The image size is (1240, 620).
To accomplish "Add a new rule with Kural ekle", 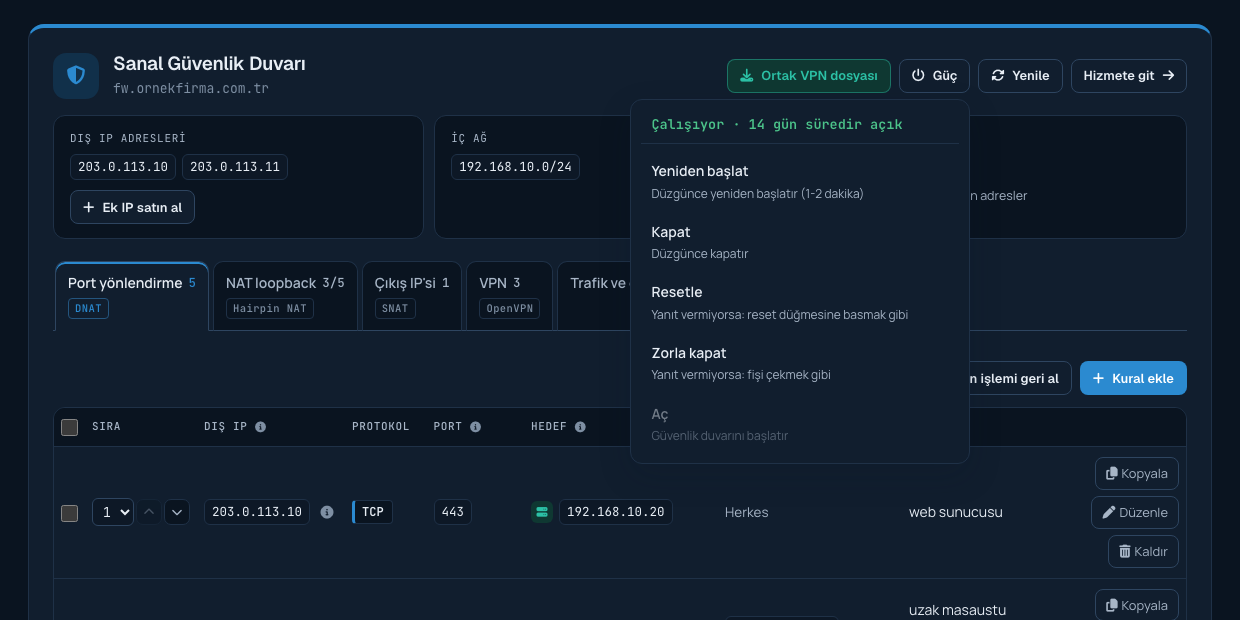I will click(x=1133, y=378).
